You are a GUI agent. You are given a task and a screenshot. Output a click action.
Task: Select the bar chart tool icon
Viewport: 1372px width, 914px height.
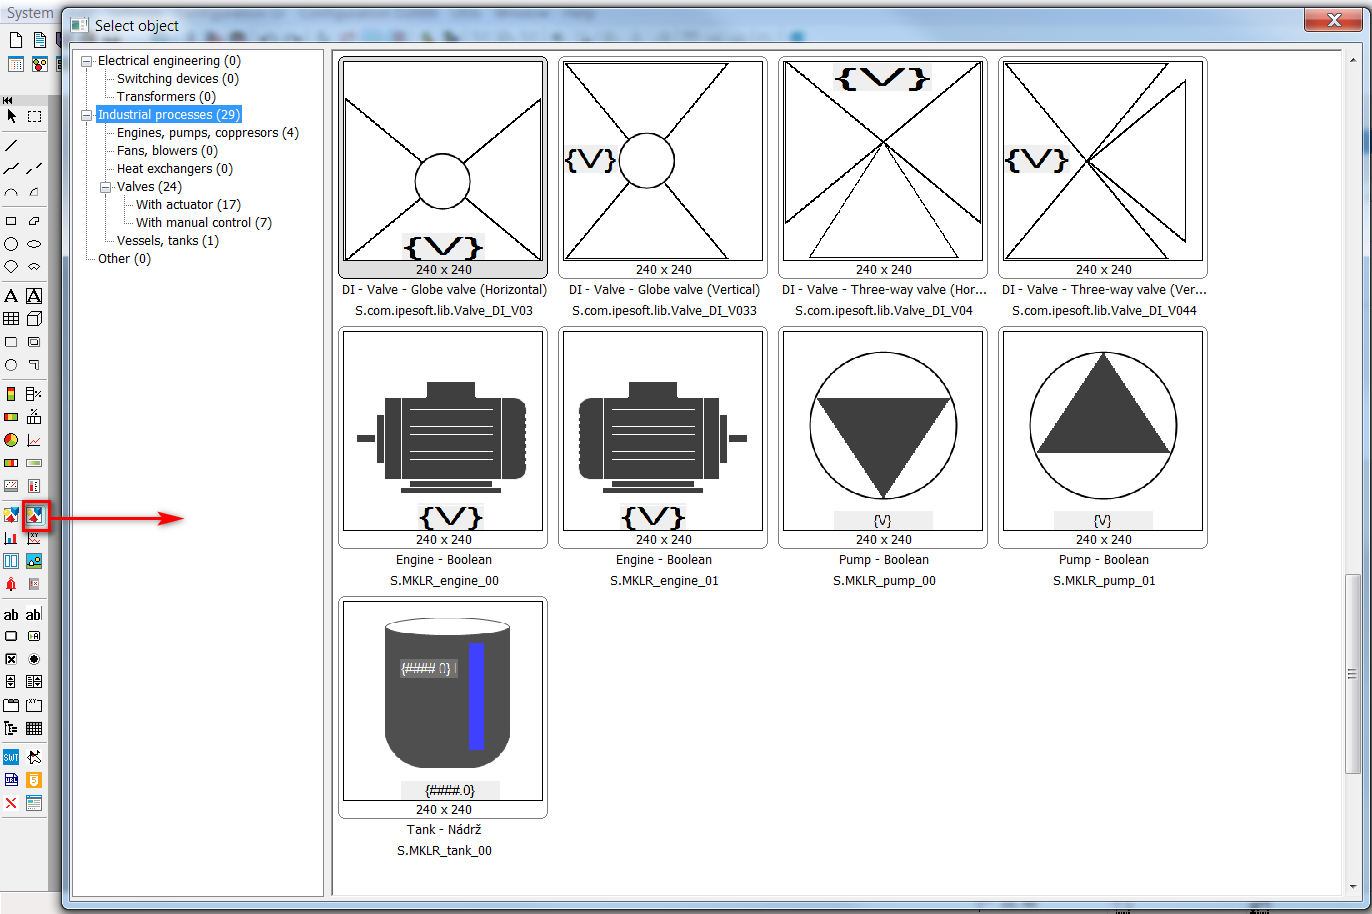pos(11,538)
